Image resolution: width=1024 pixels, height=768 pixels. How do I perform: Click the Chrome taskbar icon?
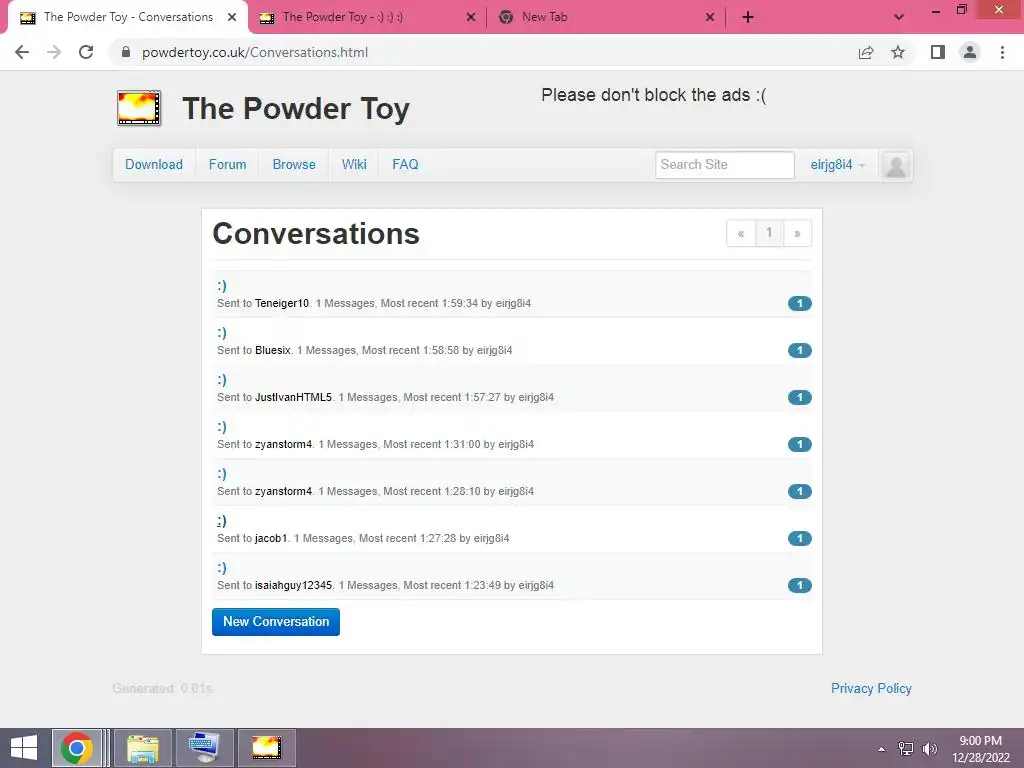point(76,748)
